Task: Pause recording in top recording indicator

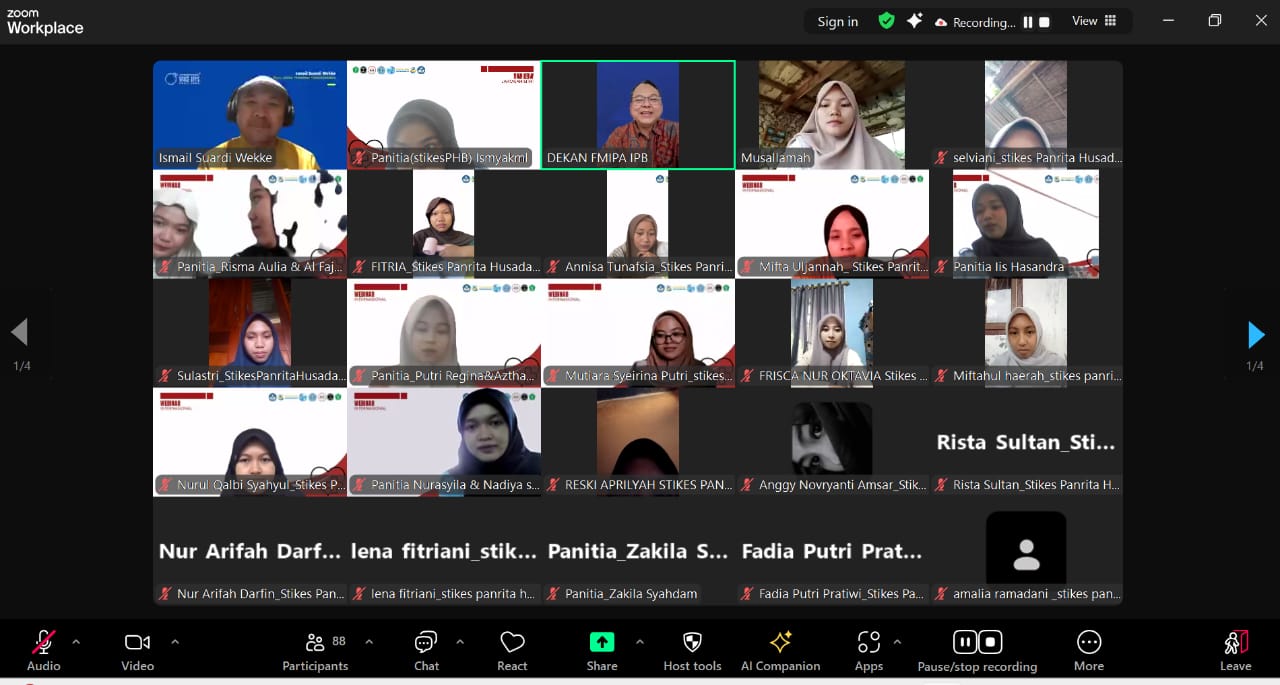Action: (1027, 22)
